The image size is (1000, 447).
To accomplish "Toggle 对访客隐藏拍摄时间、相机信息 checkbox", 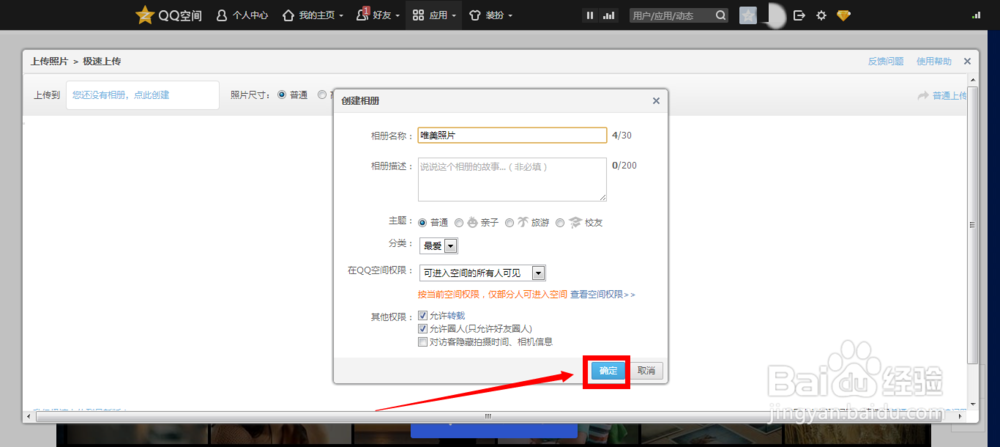I will pos(422,342).
